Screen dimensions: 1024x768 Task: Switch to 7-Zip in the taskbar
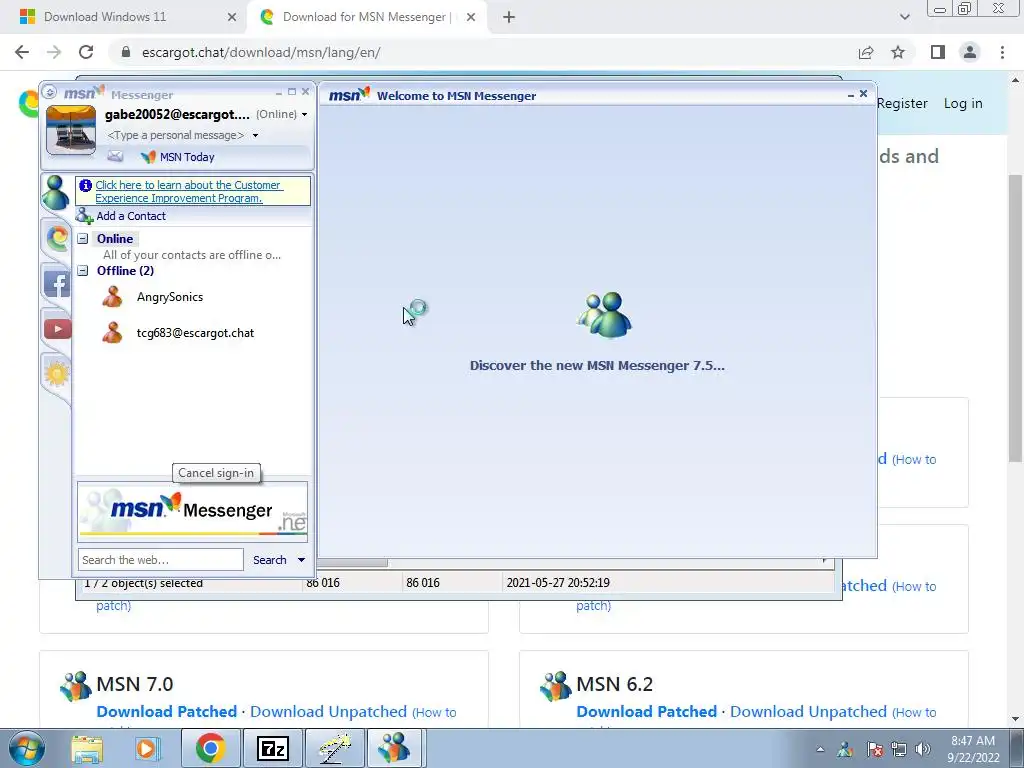(x=272, y=748)
